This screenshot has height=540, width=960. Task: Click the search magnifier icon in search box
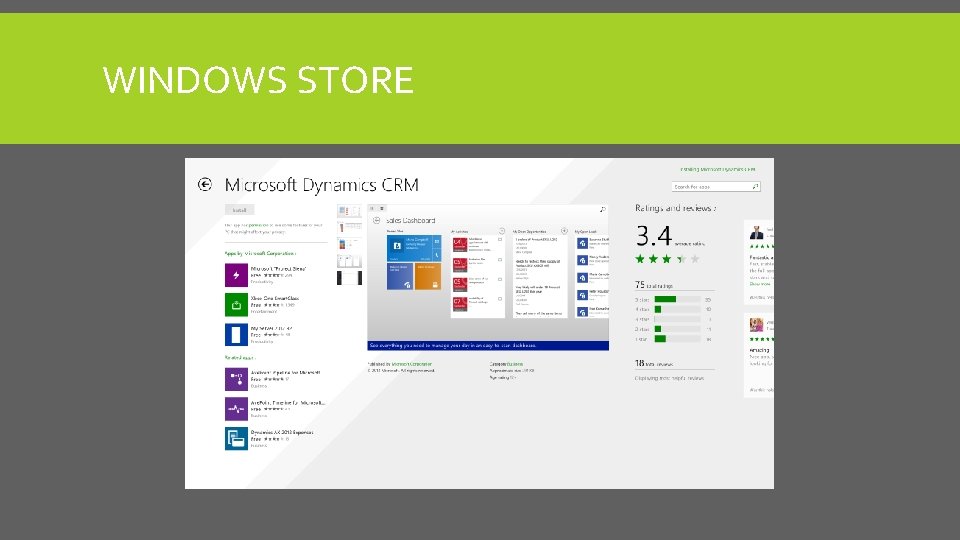755,187
